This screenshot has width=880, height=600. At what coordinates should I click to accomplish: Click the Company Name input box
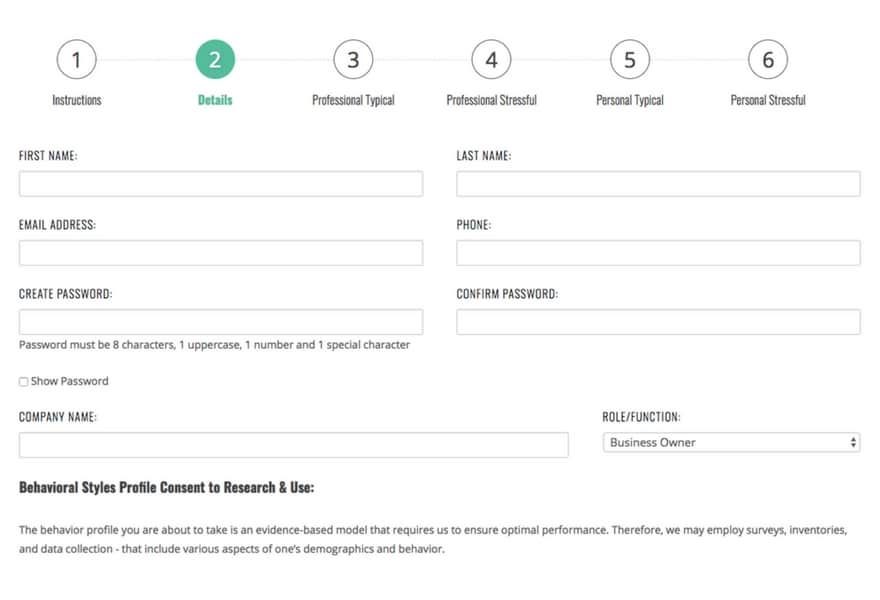(x=293, y=445)
